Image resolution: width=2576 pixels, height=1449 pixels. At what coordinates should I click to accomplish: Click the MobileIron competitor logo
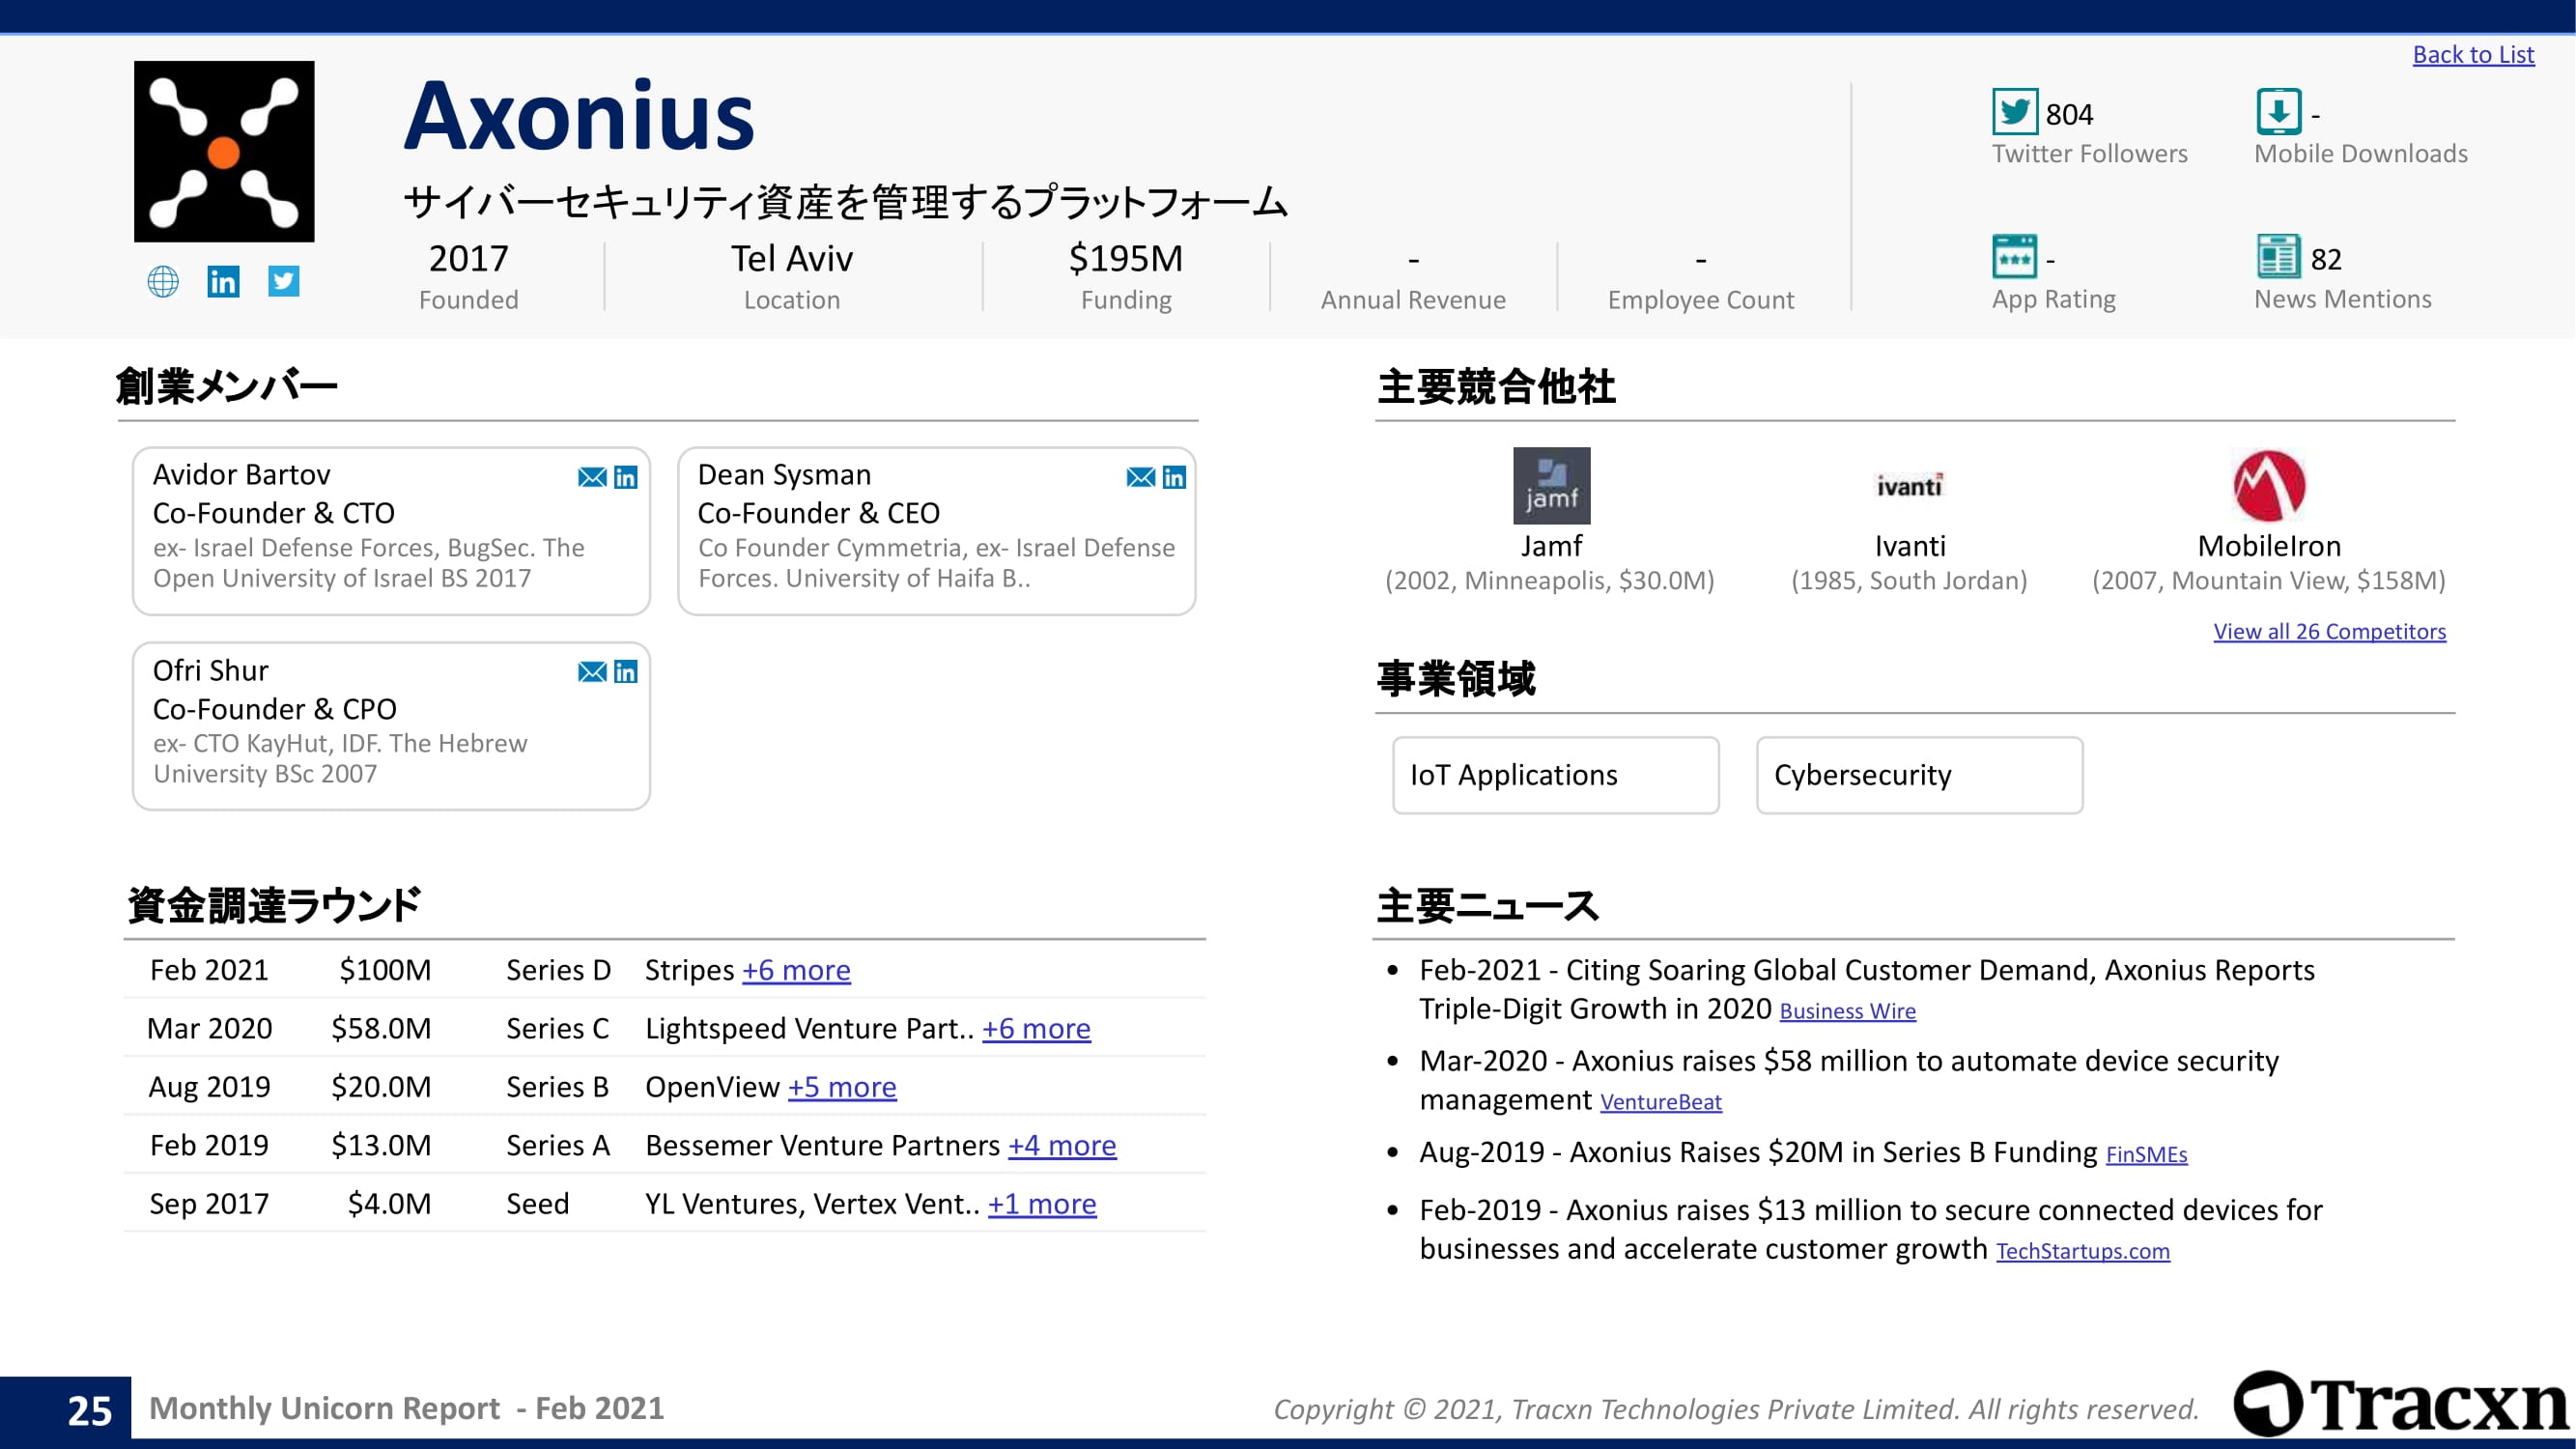pyautogui.click(x=2268, y=486)
